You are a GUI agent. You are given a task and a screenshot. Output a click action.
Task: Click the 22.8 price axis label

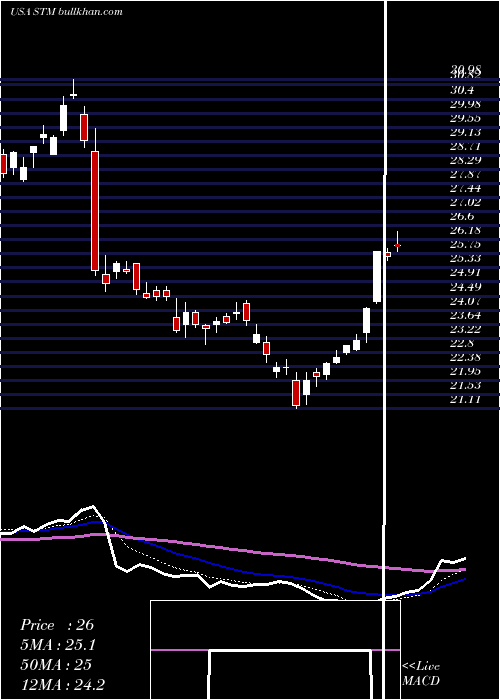pyautogui.click(x=462, y=343)
